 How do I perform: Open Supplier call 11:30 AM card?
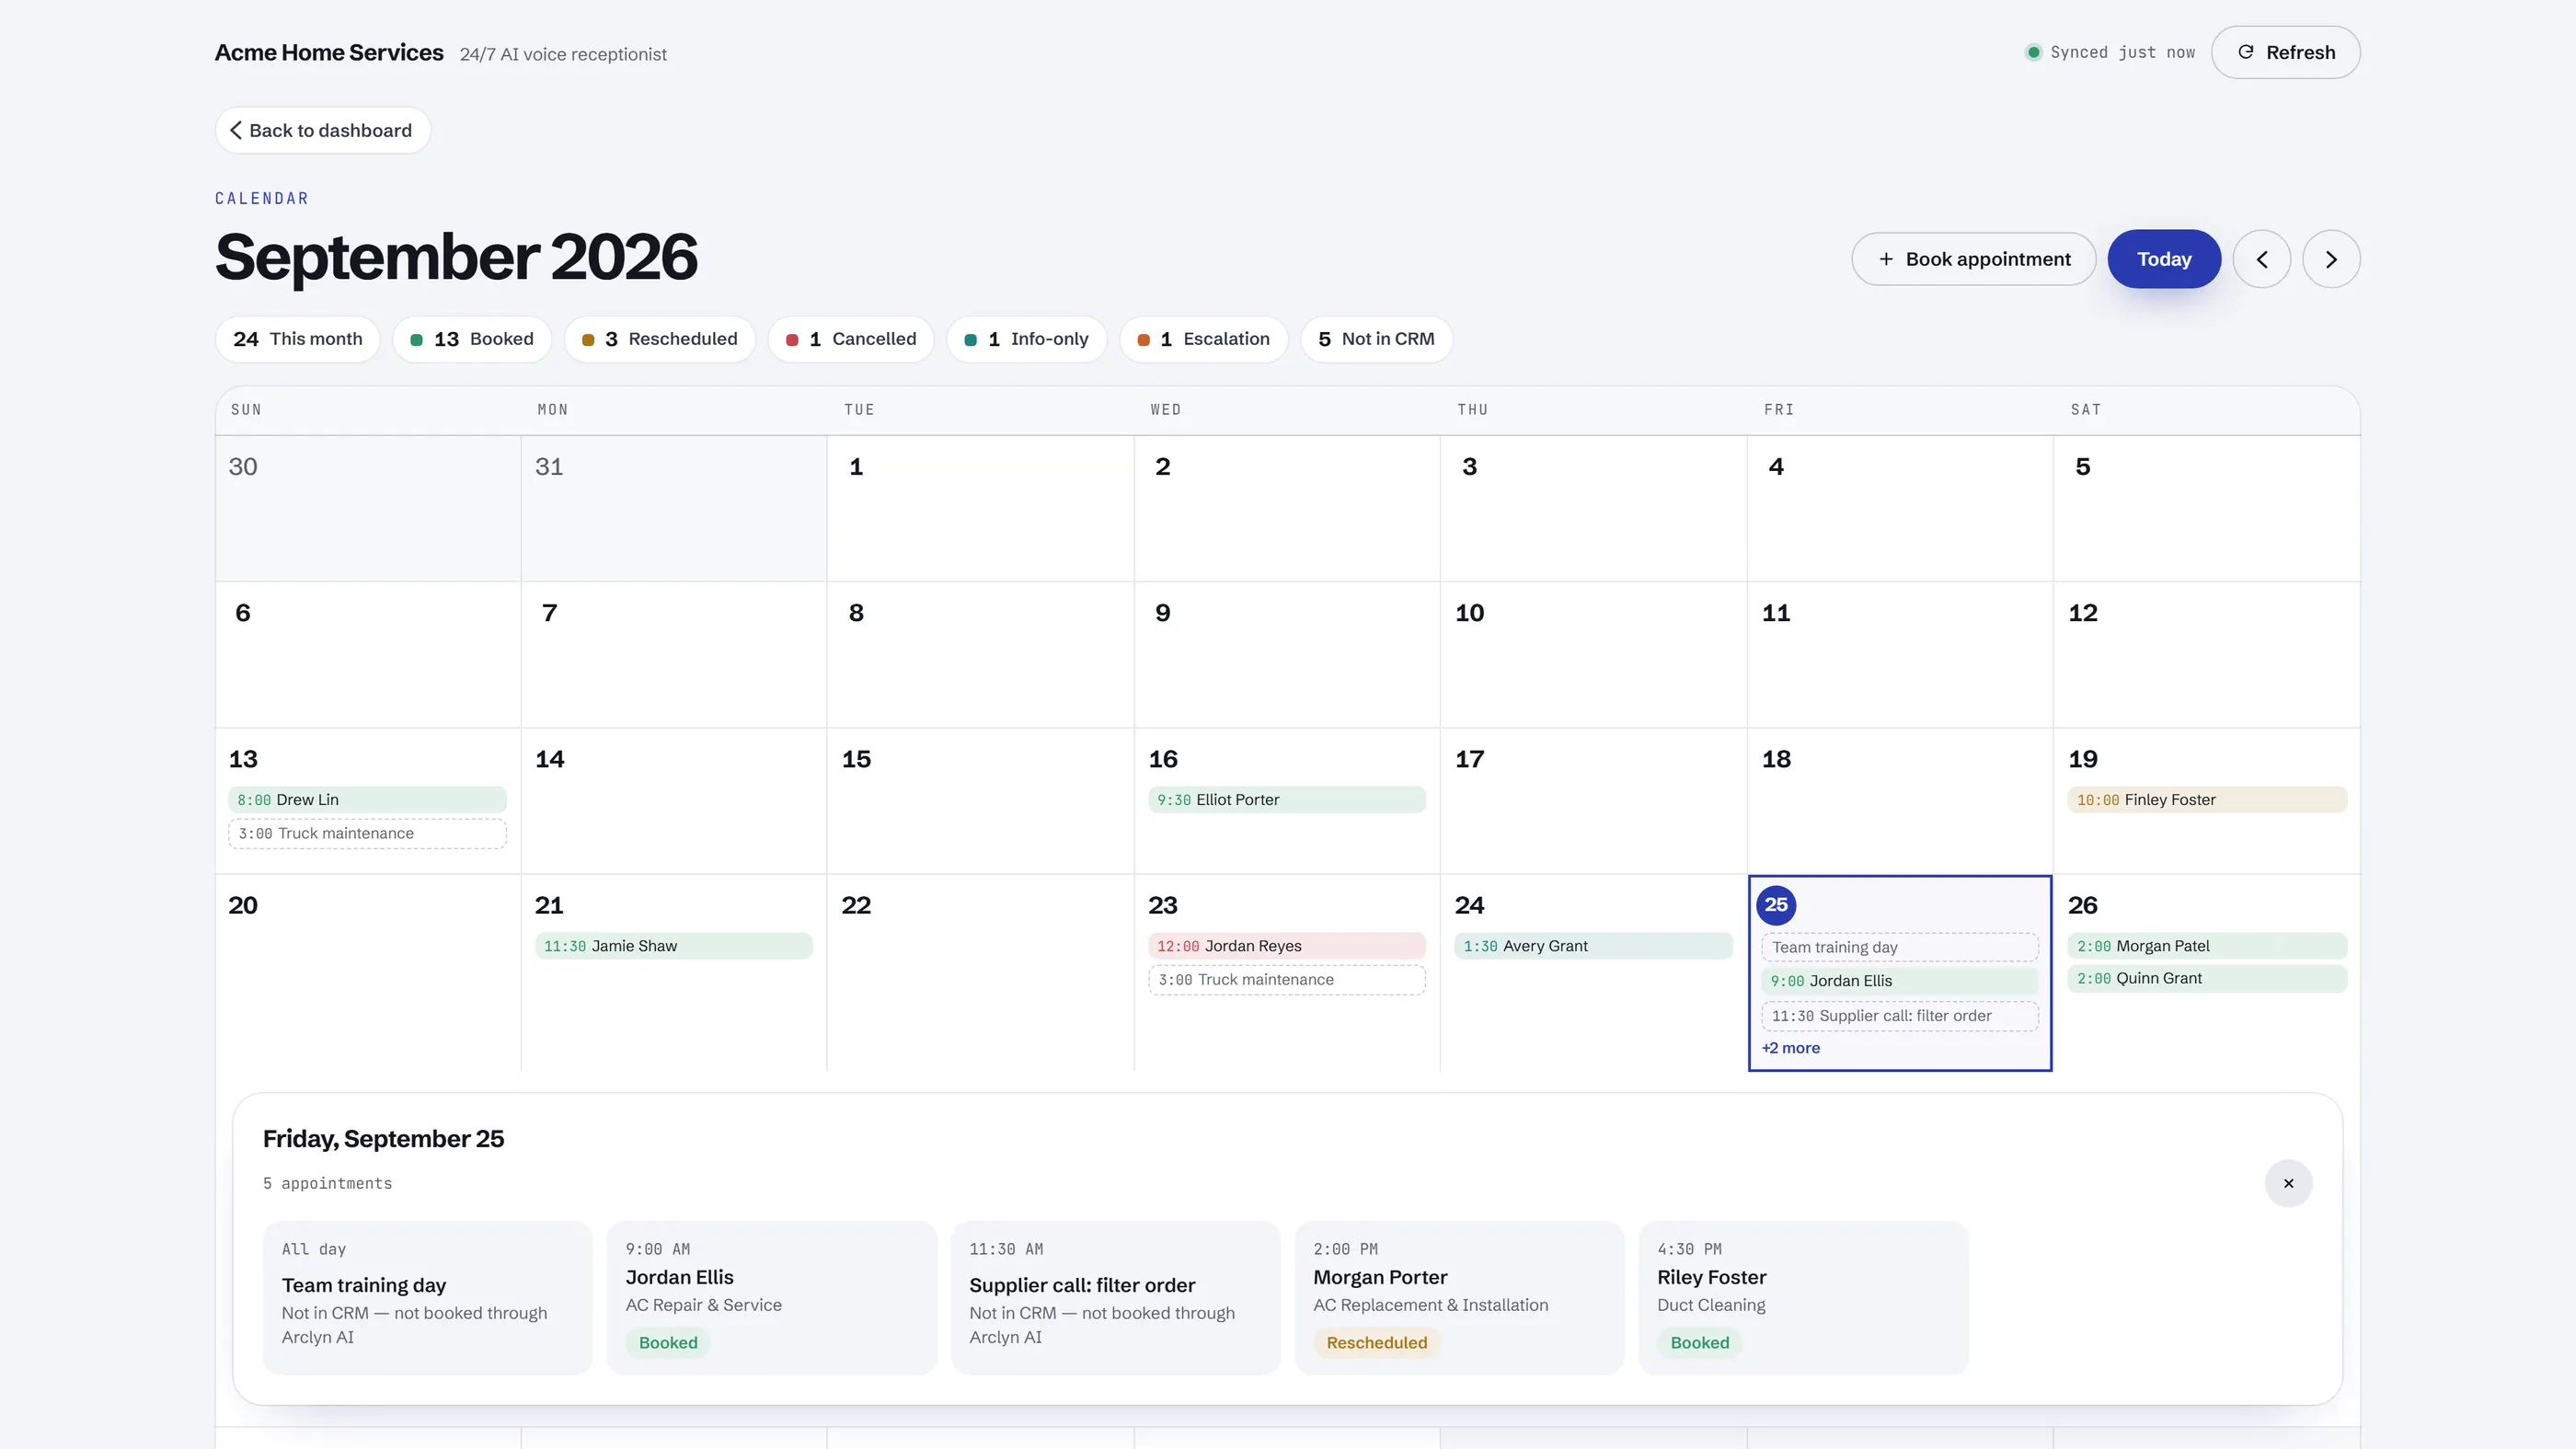click(1116, 1298)
